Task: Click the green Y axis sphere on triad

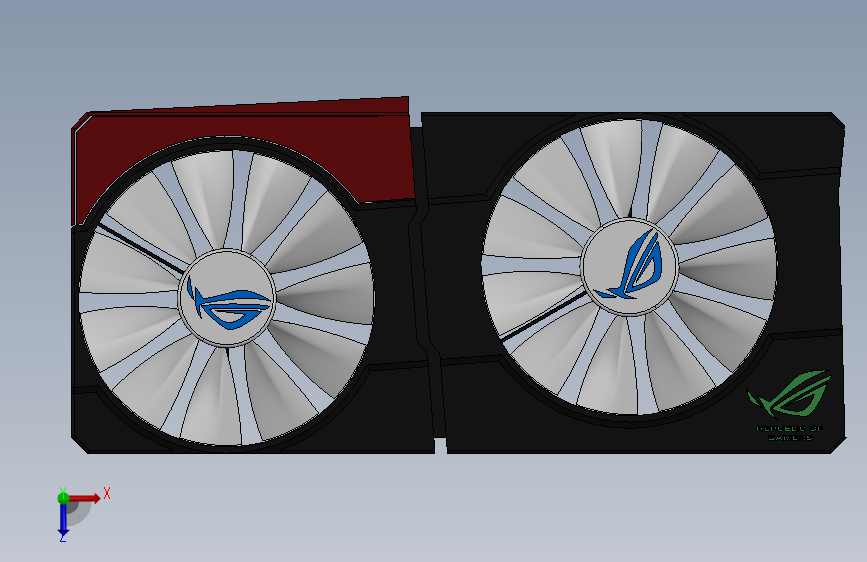Action: [63, 498]
